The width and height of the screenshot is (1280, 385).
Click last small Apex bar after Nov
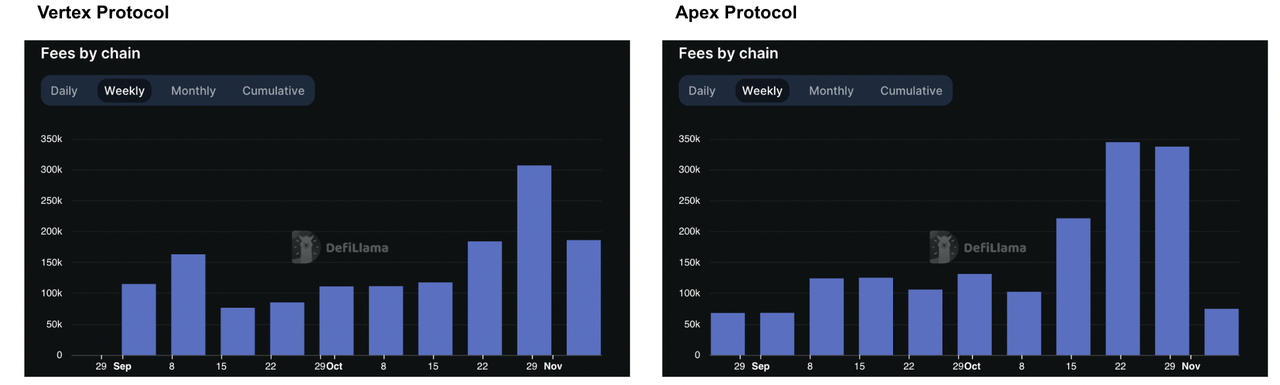[1221, 332]
